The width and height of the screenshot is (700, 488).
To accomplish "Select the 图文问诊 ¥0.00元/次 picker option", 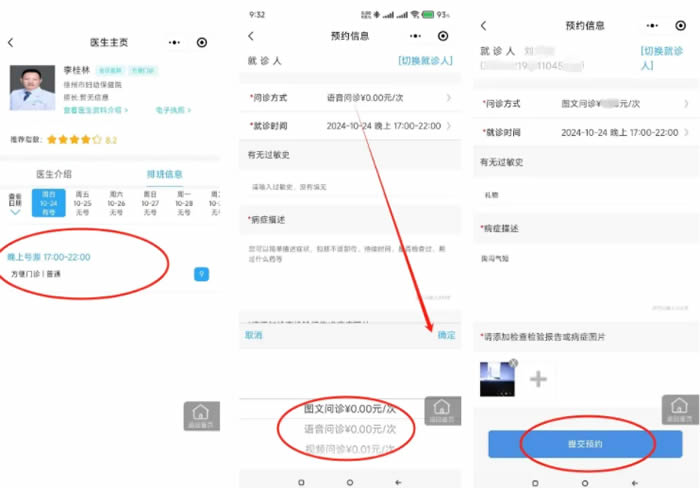I will pos(349,408).
